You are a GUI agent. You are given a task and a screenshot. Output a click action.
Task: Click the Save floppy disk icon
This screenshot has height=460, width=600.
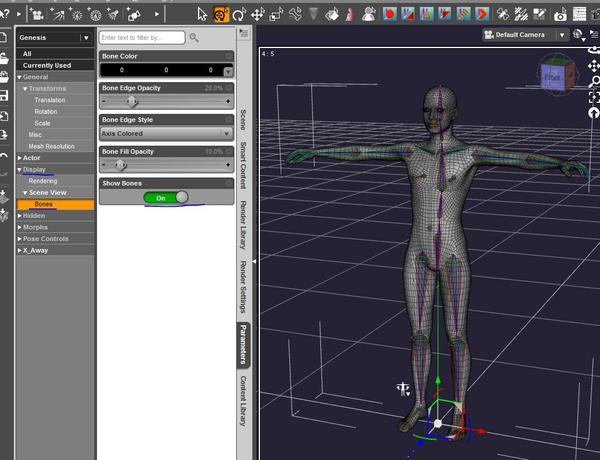[3, 96]
